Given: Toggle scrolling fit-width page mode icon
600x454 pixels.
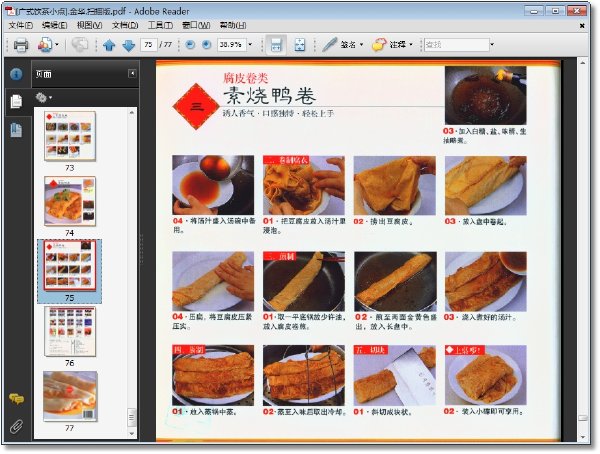Looking at the screenshot, I should click(x=276, y=45).
